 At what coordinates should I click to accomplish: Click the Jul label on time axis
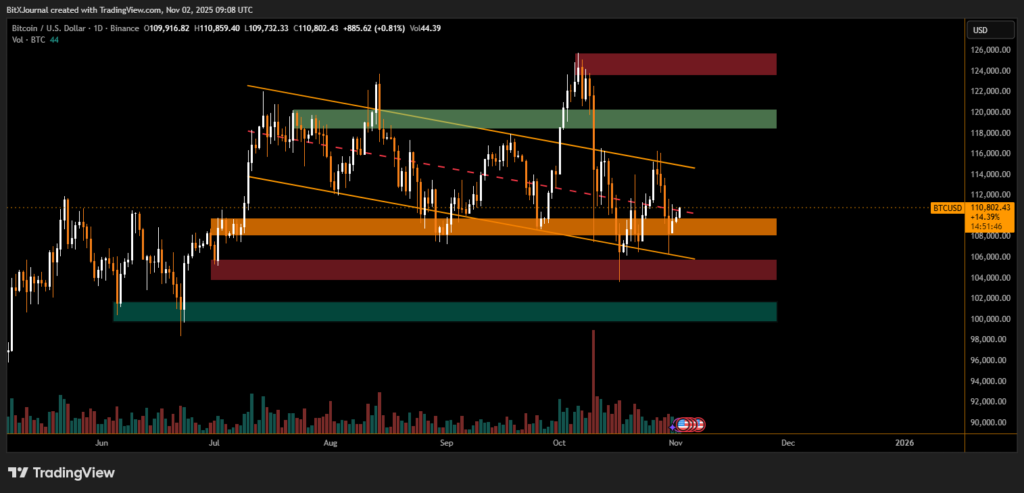[x=214, y=442]
